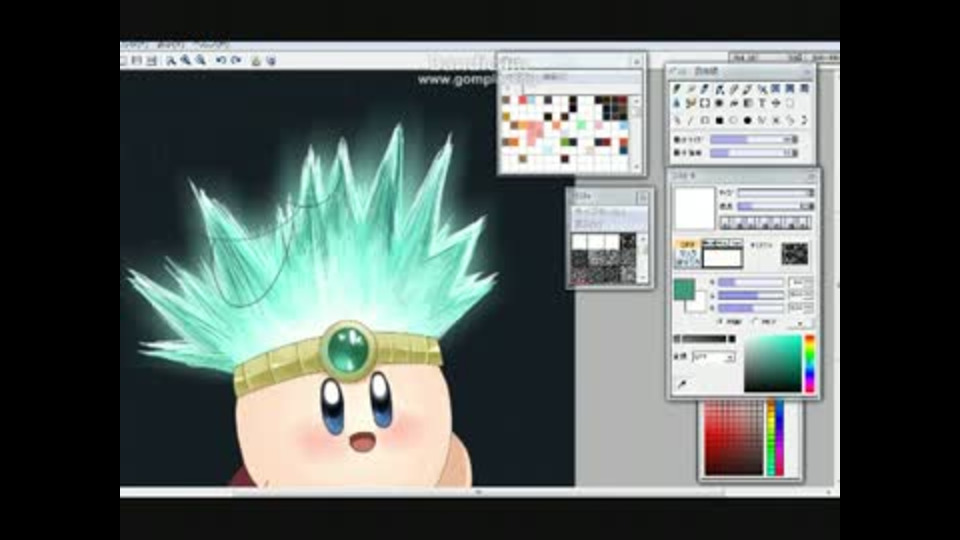The height and width of the screenshot is (540, 960).
Task: Select the outlined circle shape tool
Action: coord(733,121)
